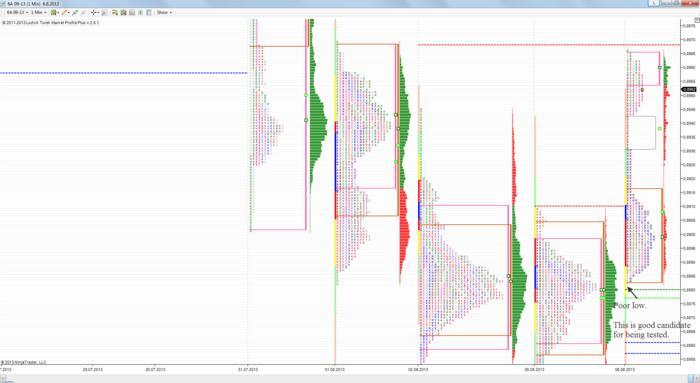700x383 pixels.
Task: Click the 31.07.2013 date on time axis
Action: coord(248,370)
